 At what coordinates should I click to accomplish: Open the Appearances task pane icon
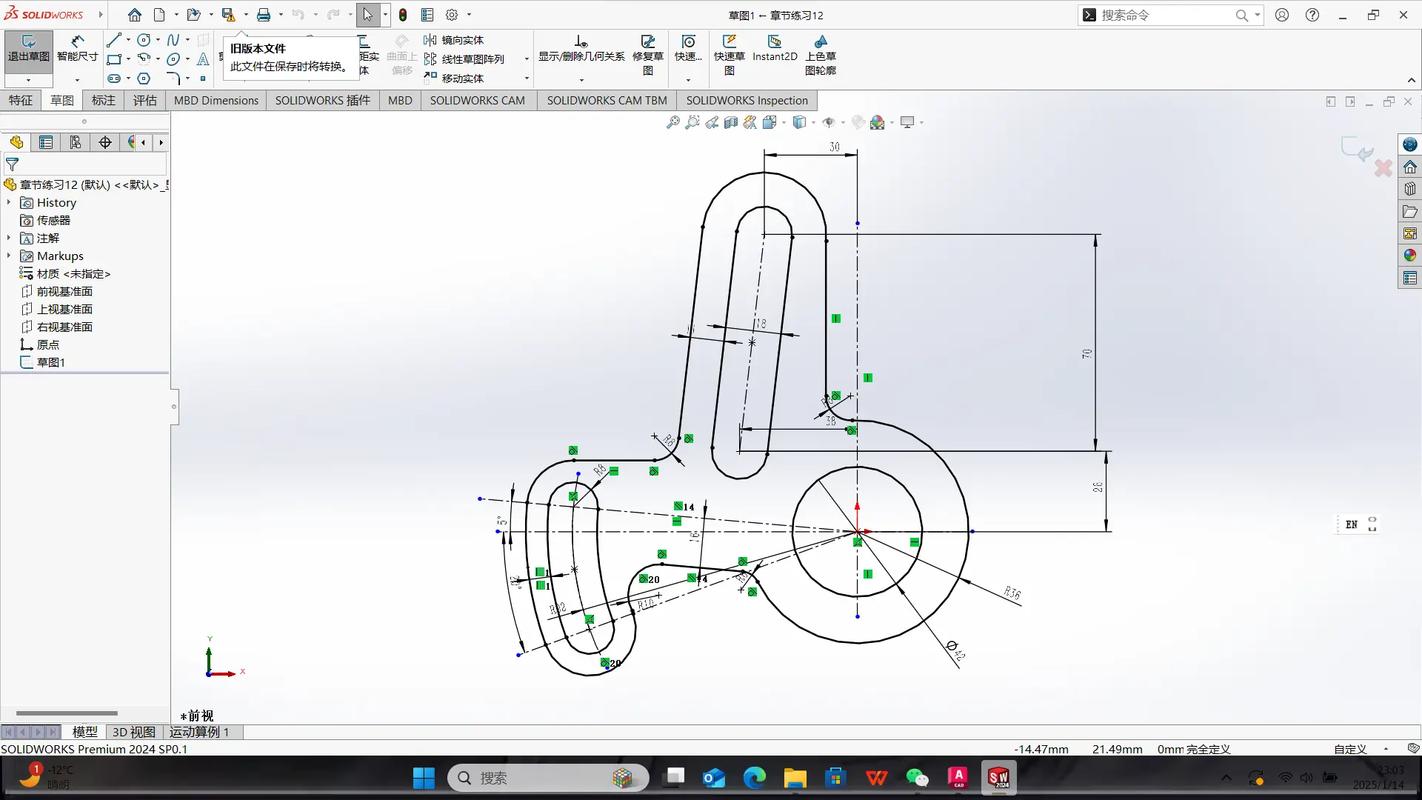click(1409, 255)
